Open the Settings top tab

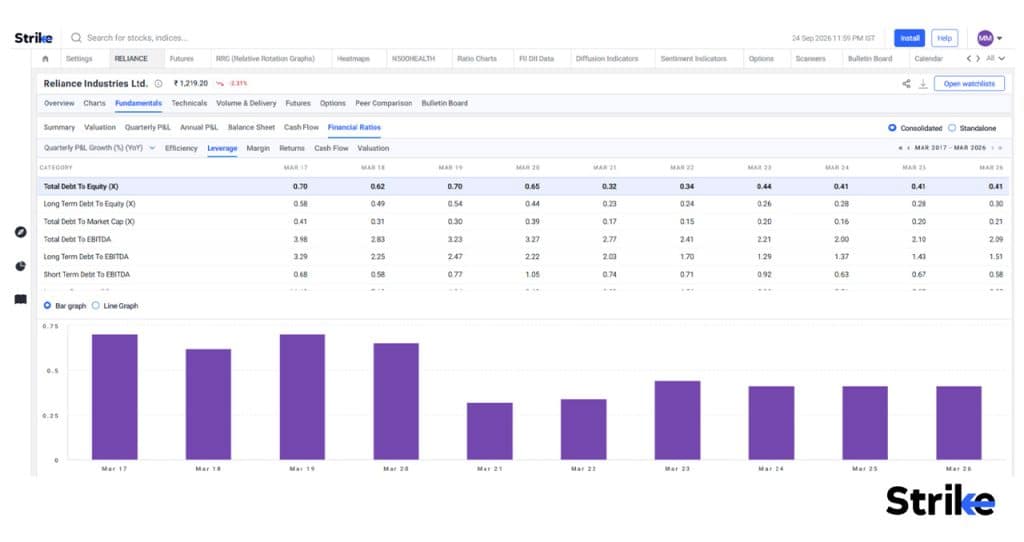point(79,59)
